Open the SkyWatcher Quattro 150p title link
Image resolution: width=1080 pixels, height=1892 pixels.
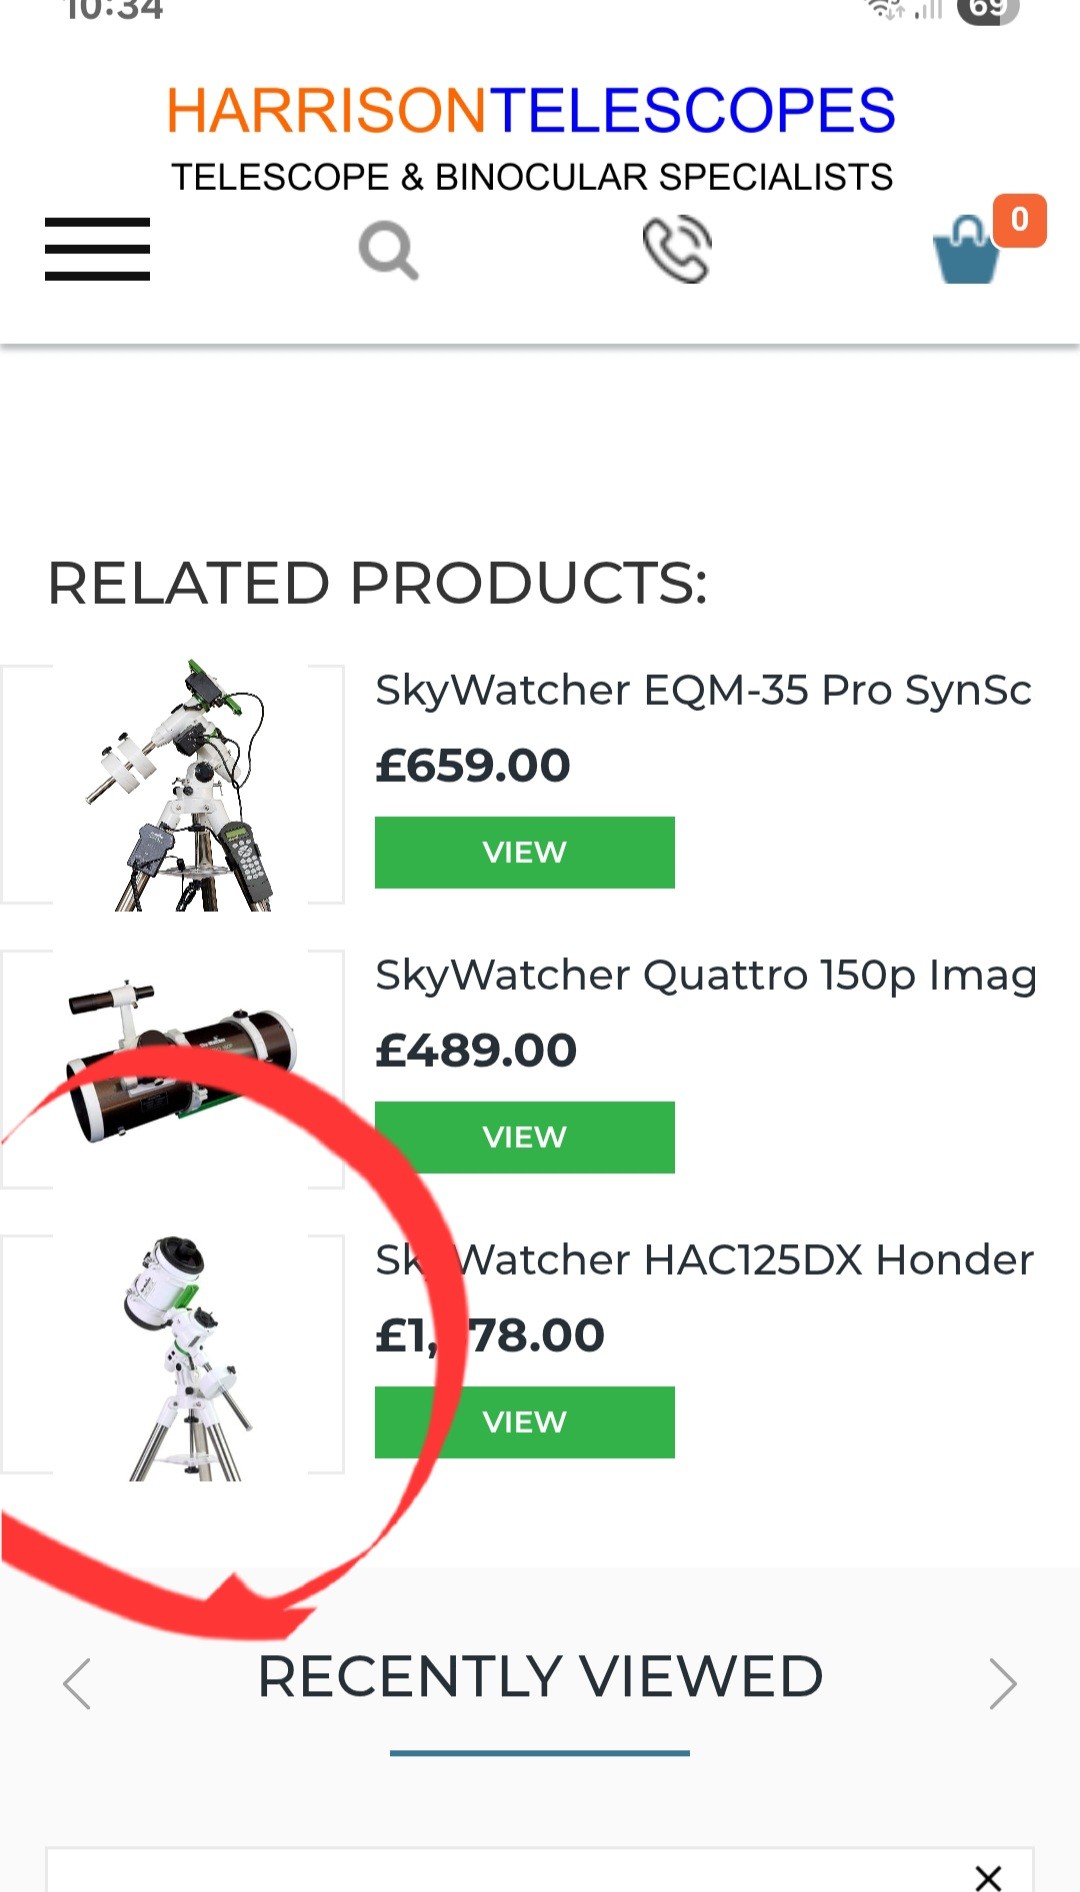(x=706, y=976)
